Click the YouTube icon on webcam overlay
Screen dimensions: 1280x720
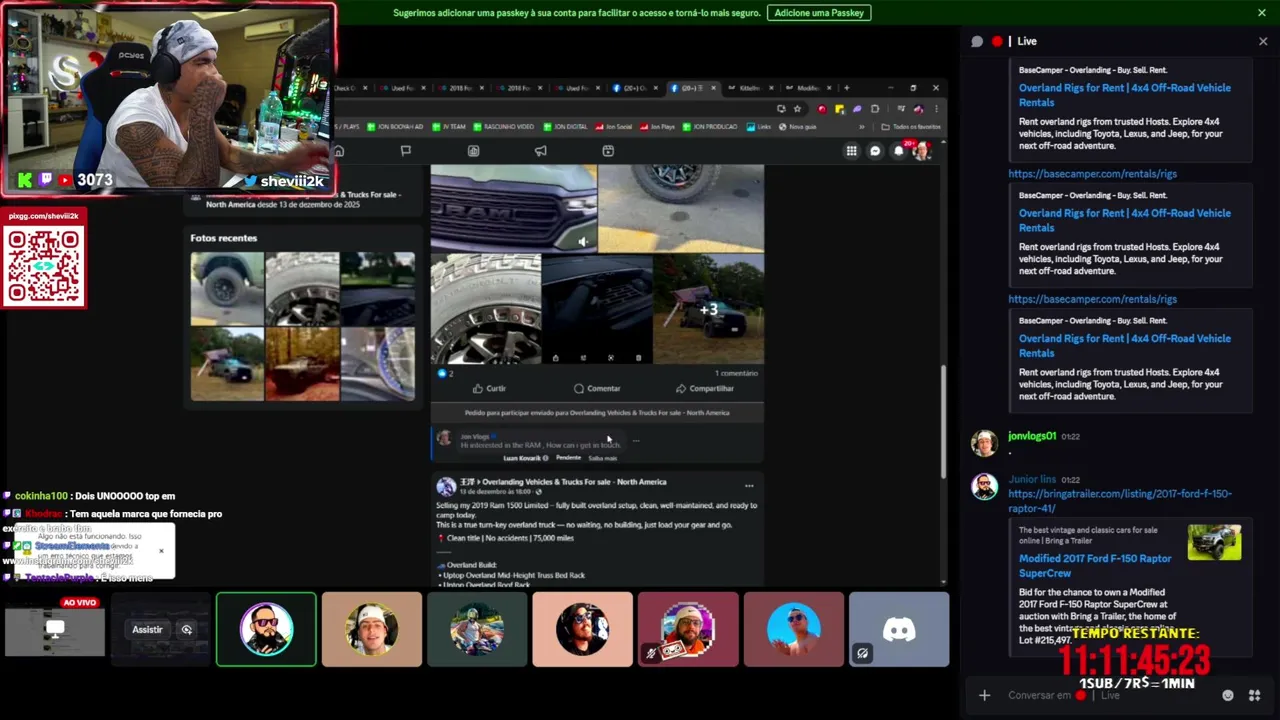tap(65, 181)
